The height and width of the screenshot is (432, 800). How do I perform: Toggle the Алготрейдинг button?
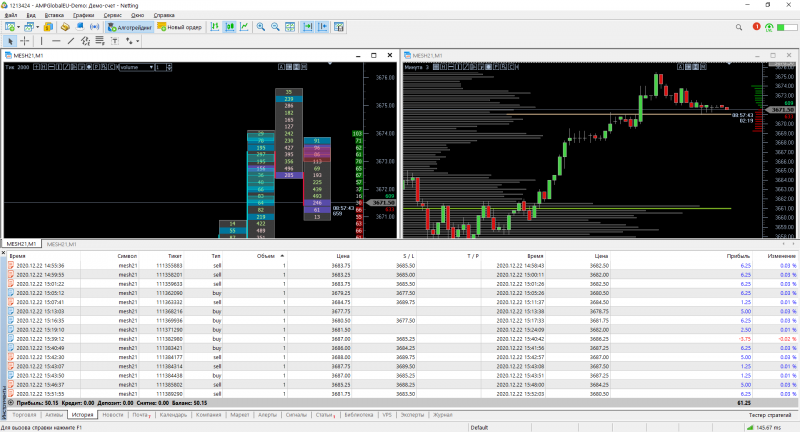[130, 27]
